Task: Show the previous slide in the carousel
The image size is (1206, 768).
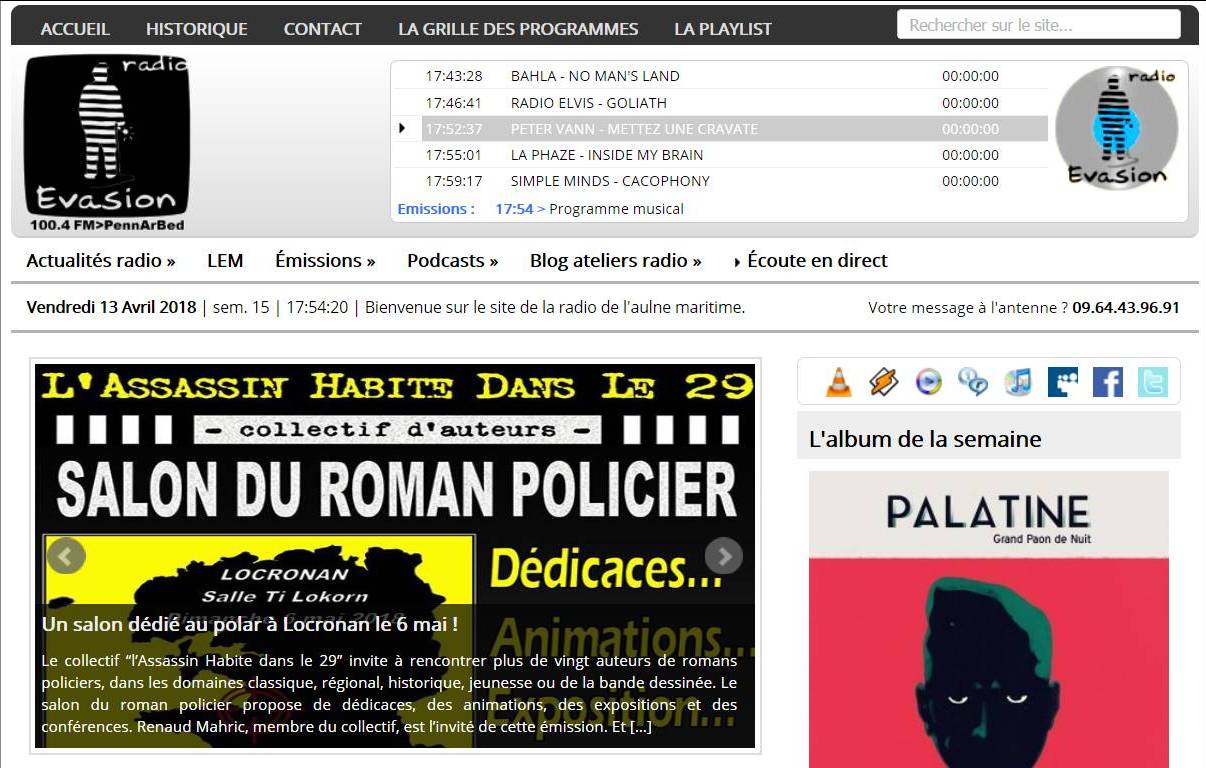Action: tap(66, 556)
